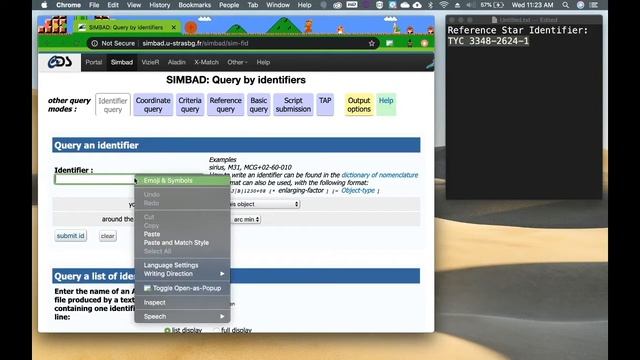Click the document icon in TextEdit title bar
640x360 pixels.
click(x=494, y=20)
